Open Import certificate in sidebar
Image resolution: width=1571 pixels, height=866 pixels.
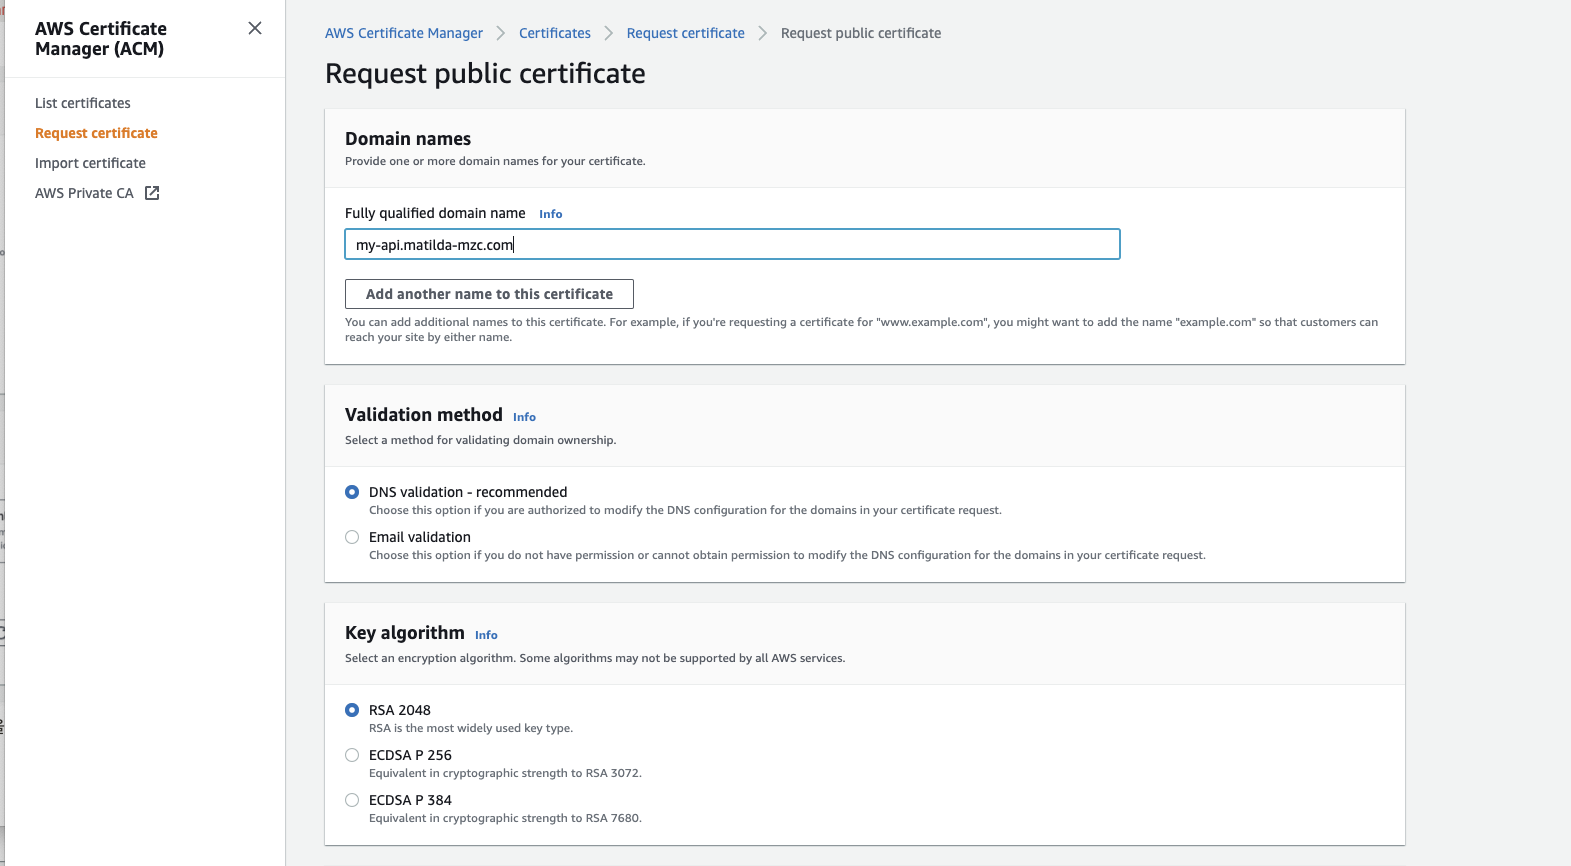(x=90, y=163)
